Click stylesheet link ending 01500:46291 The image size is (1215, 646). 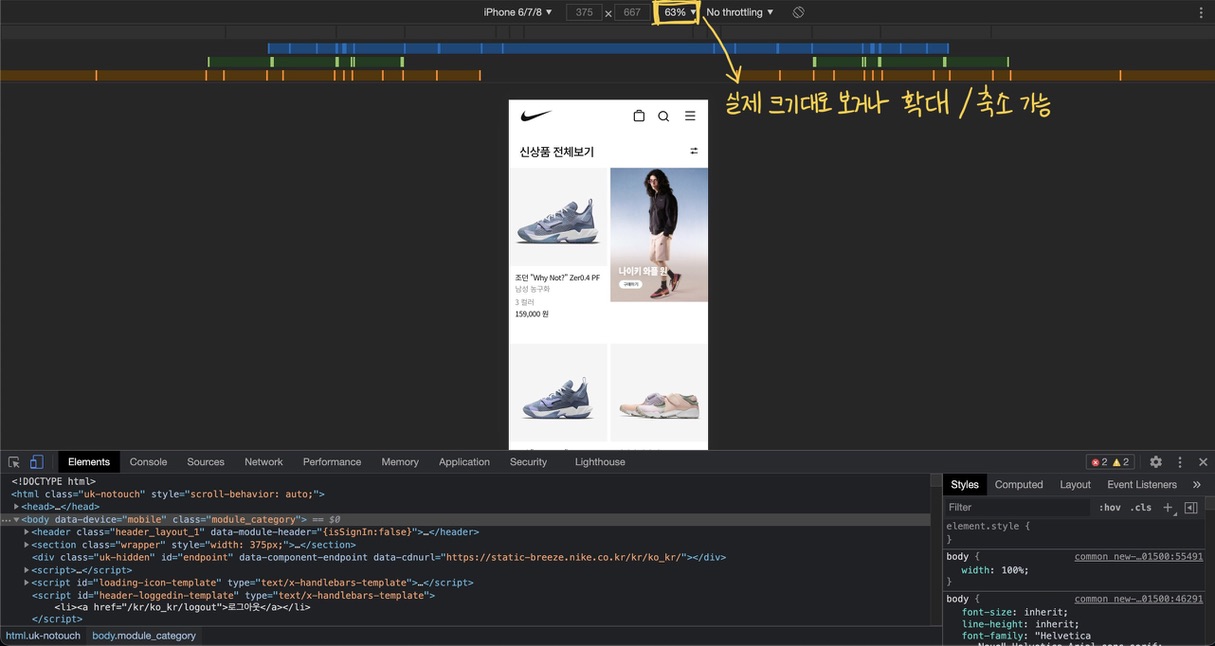pyautogui.click(x=1139, y=599)
